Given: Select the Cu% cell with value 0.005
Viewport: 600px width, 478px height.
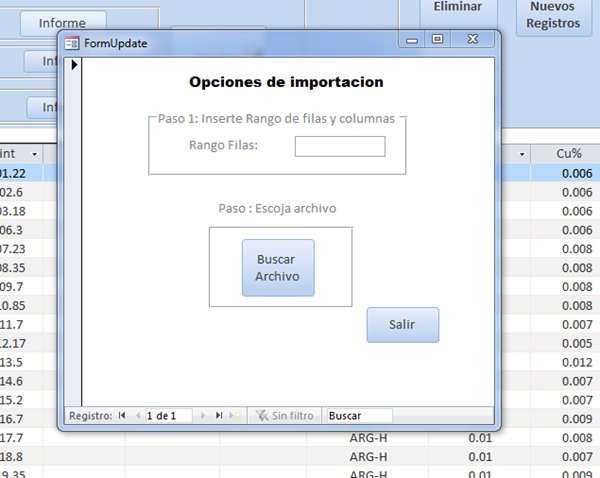Looking at the screenshot, I should point(565,344).
